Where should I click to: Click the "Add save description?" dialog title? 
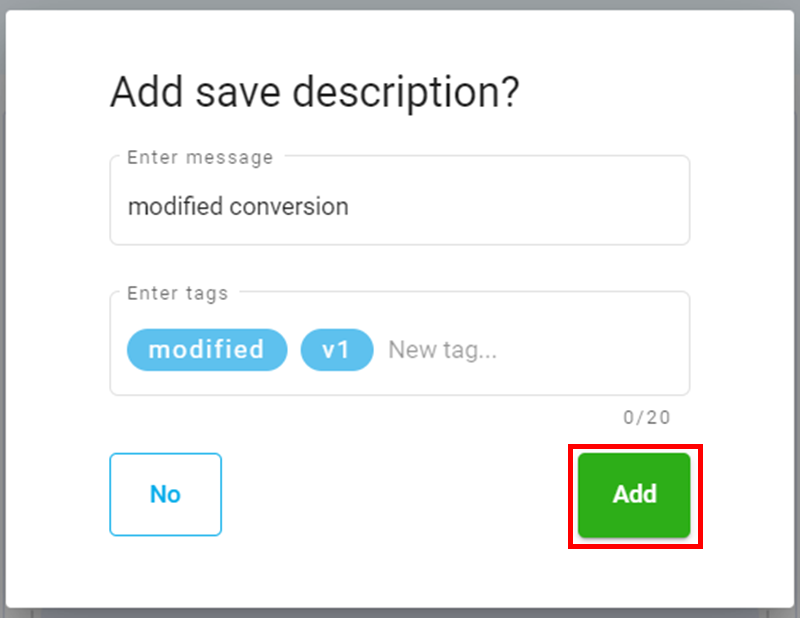click(314, 92)
